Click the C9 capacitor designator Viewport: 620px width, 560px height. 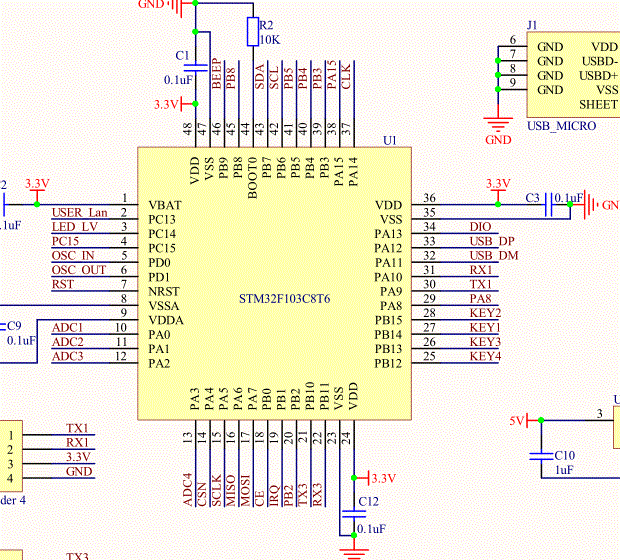14,326
